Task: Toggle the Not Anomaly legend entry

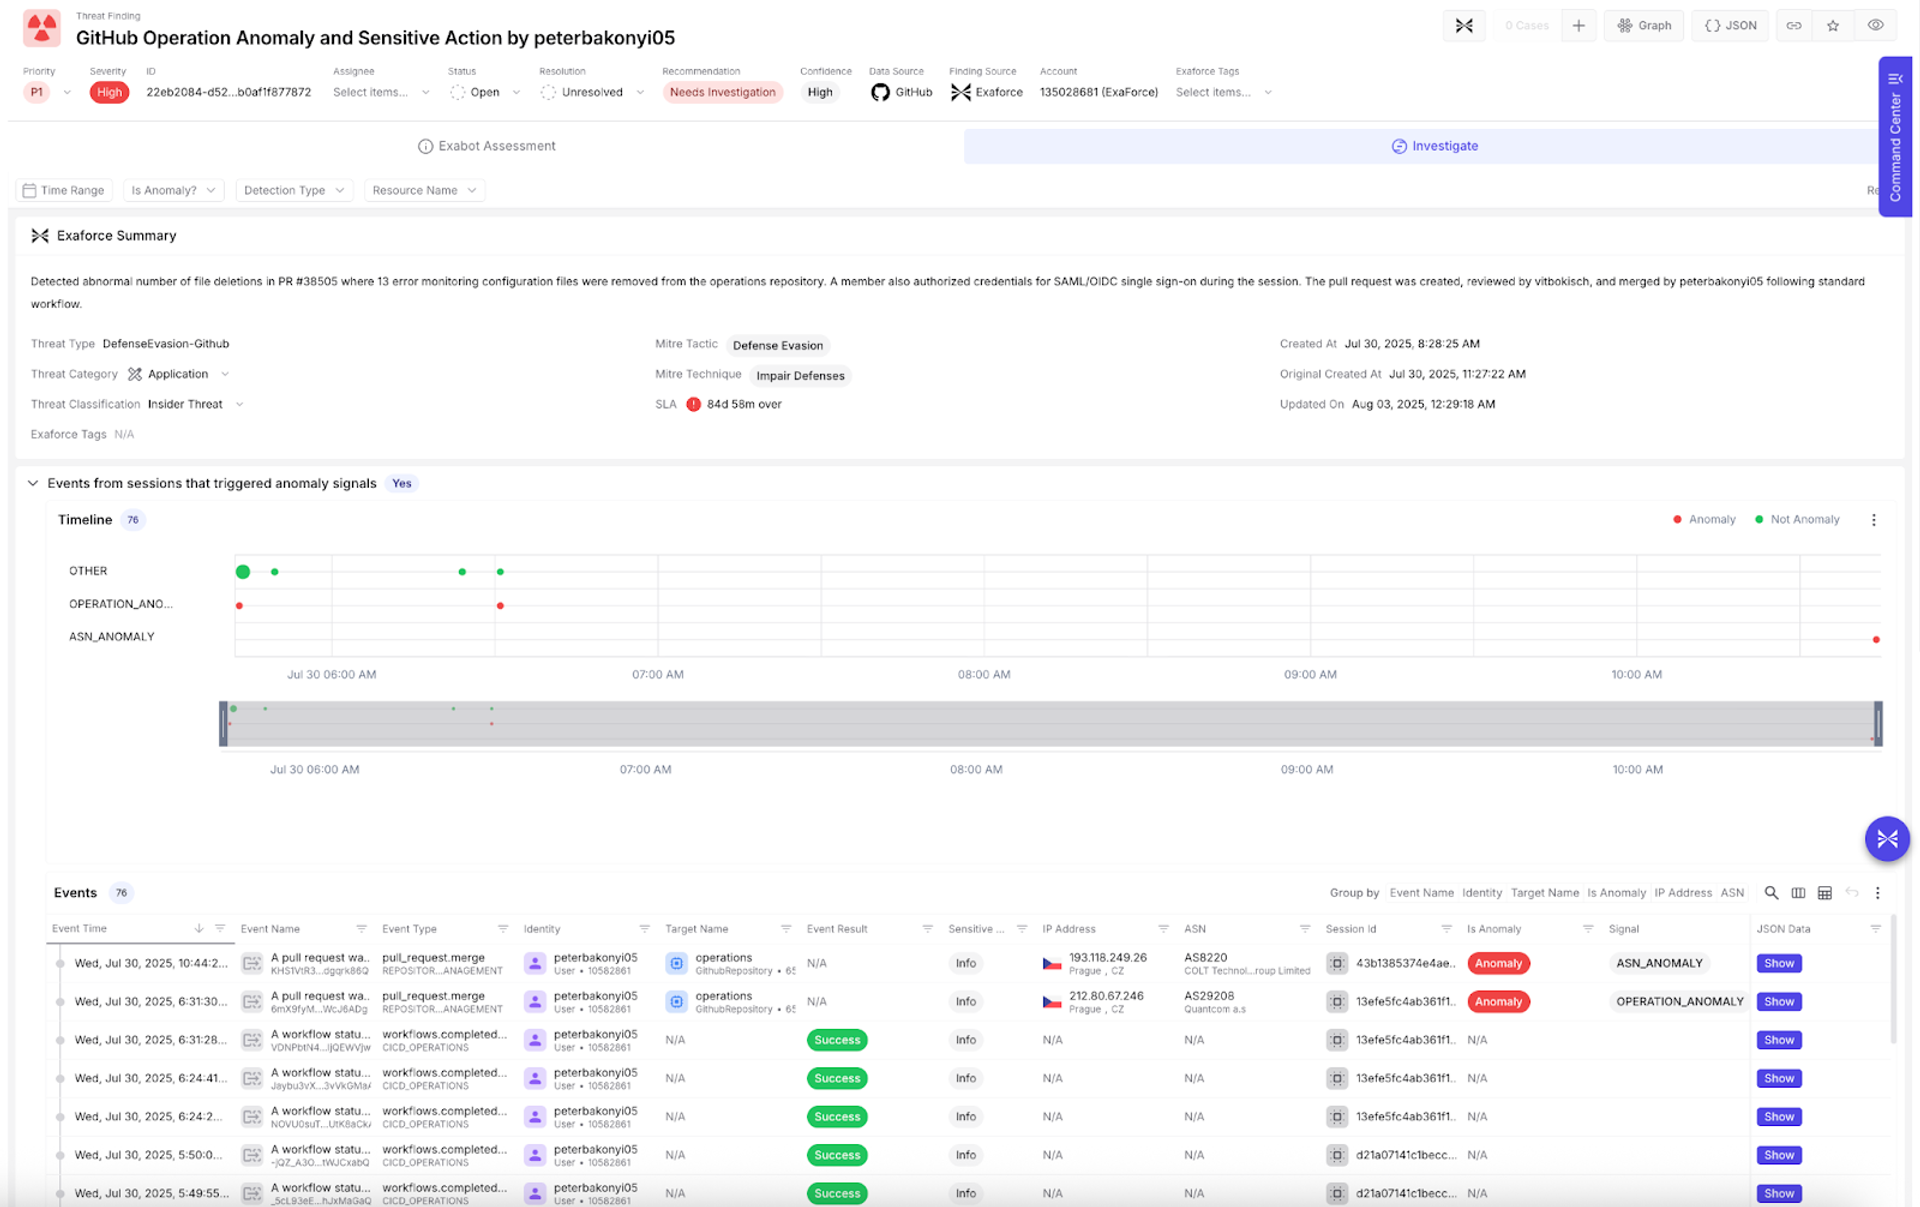Action: 1797,520
